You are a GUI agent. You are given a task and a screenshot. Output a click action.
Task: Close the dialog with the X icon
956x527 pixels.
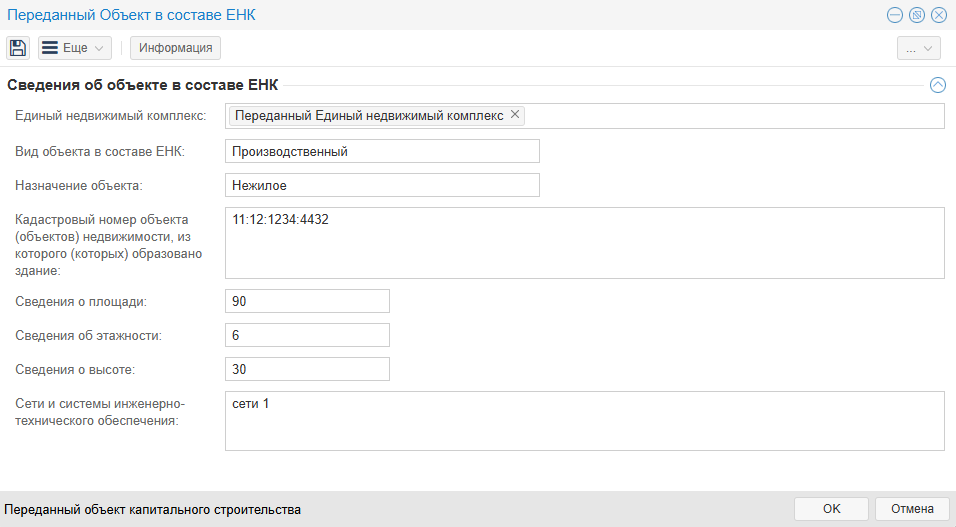[x=938, y=15]
